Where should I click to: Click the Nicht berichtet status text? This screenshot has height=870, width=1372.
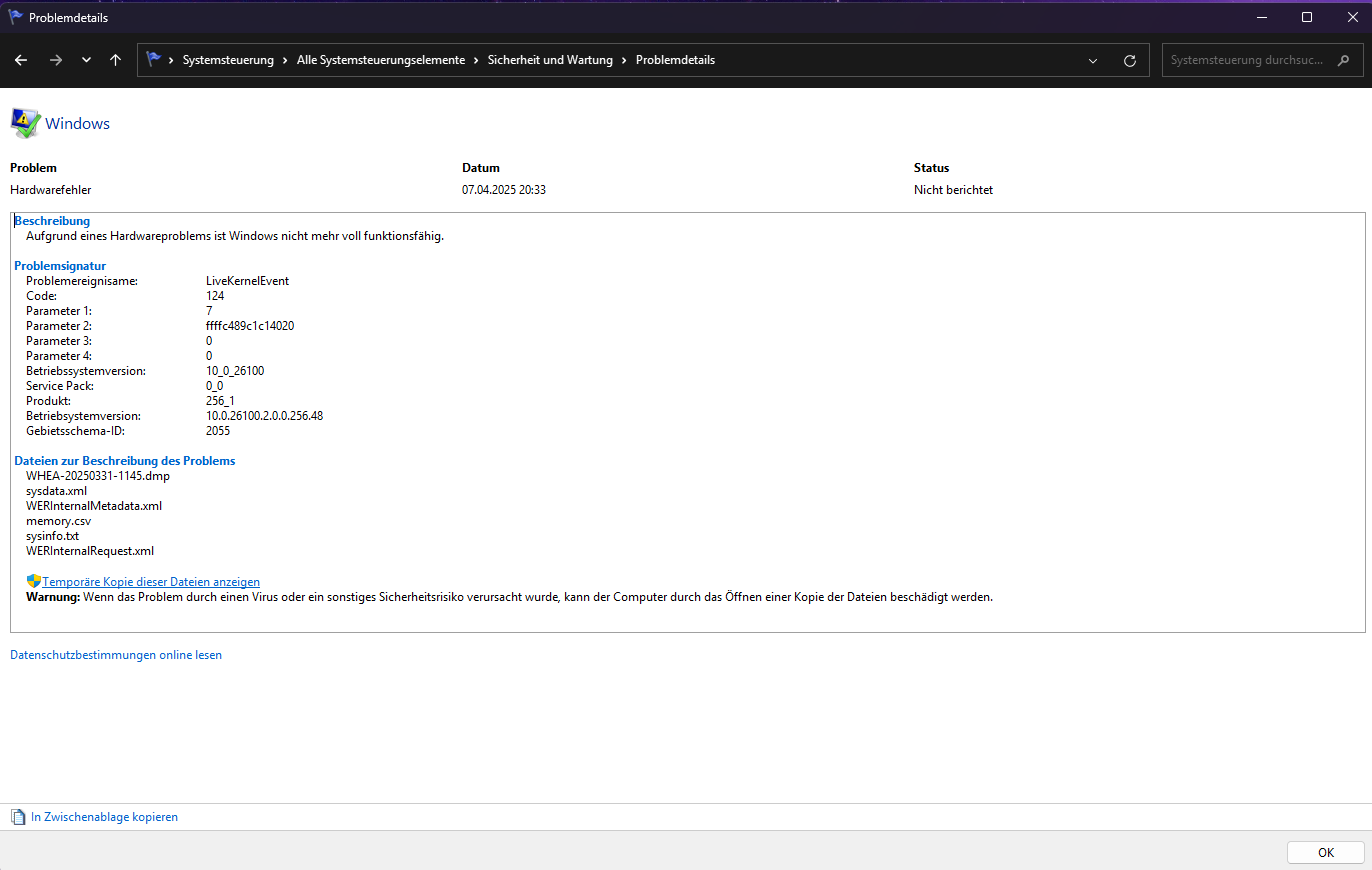tap(953, 190)
